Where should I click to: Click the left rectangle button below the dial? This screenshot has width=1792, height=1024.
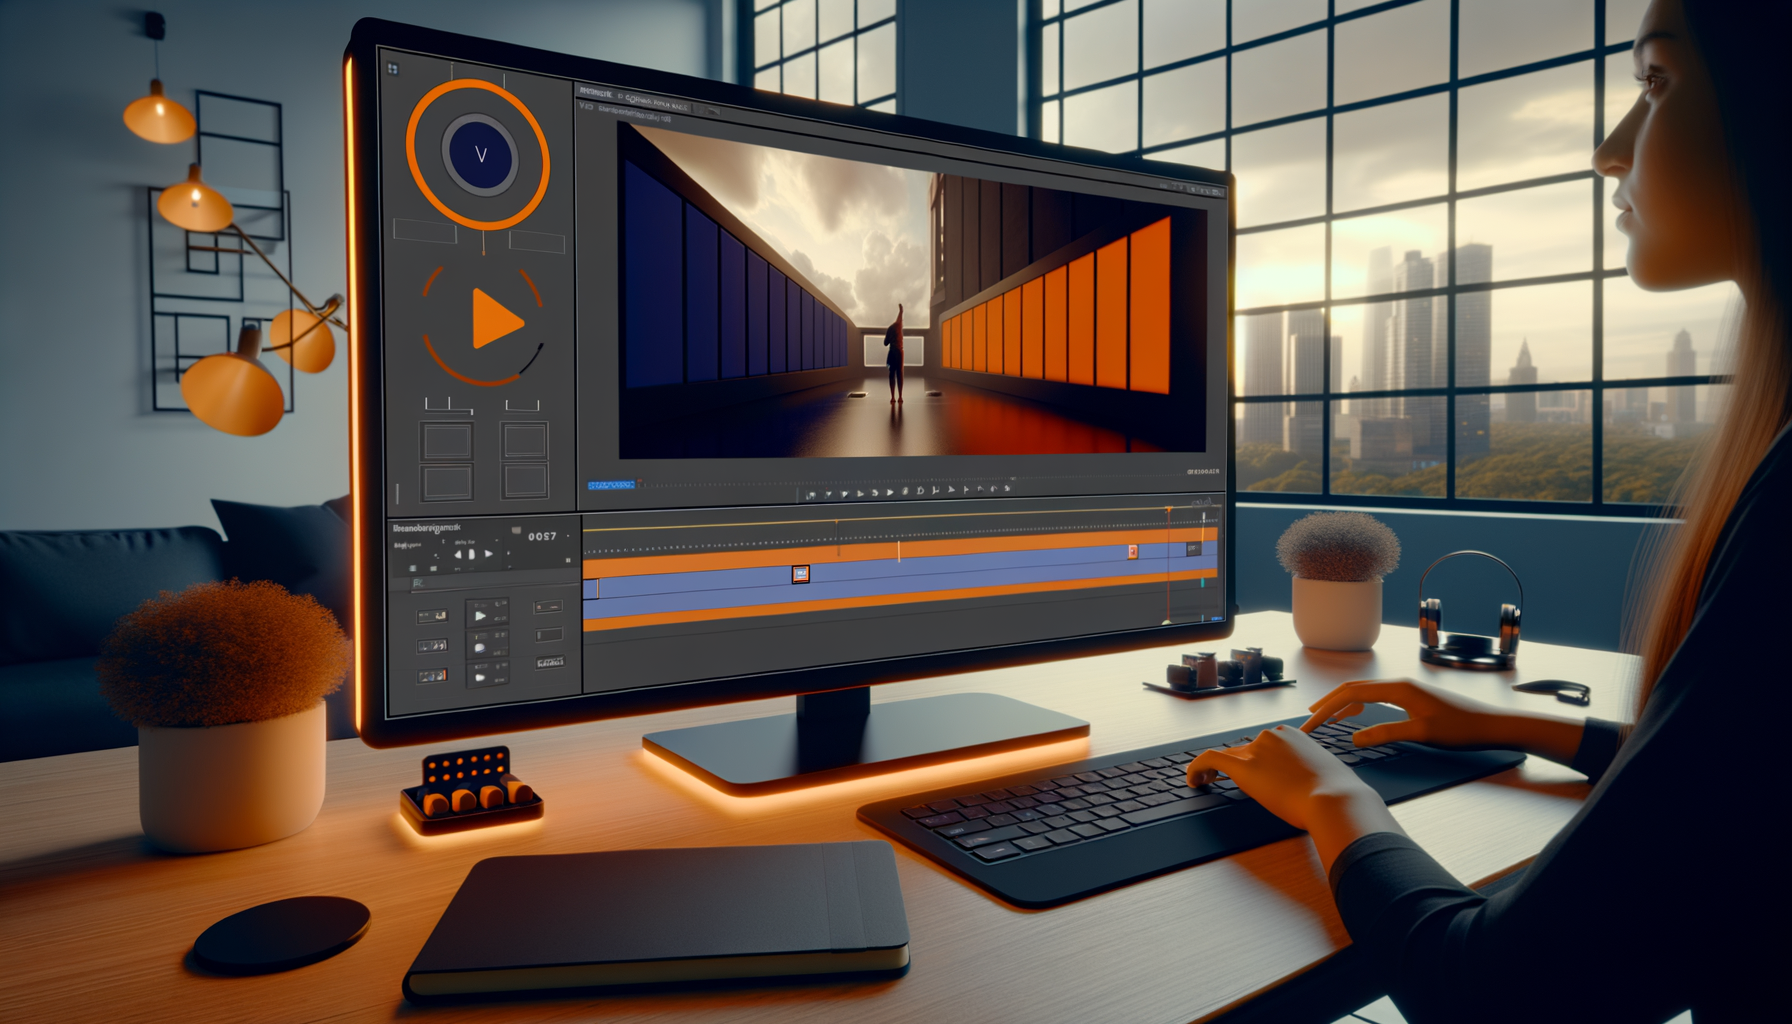pyautogui.click(x=425, y=231)
